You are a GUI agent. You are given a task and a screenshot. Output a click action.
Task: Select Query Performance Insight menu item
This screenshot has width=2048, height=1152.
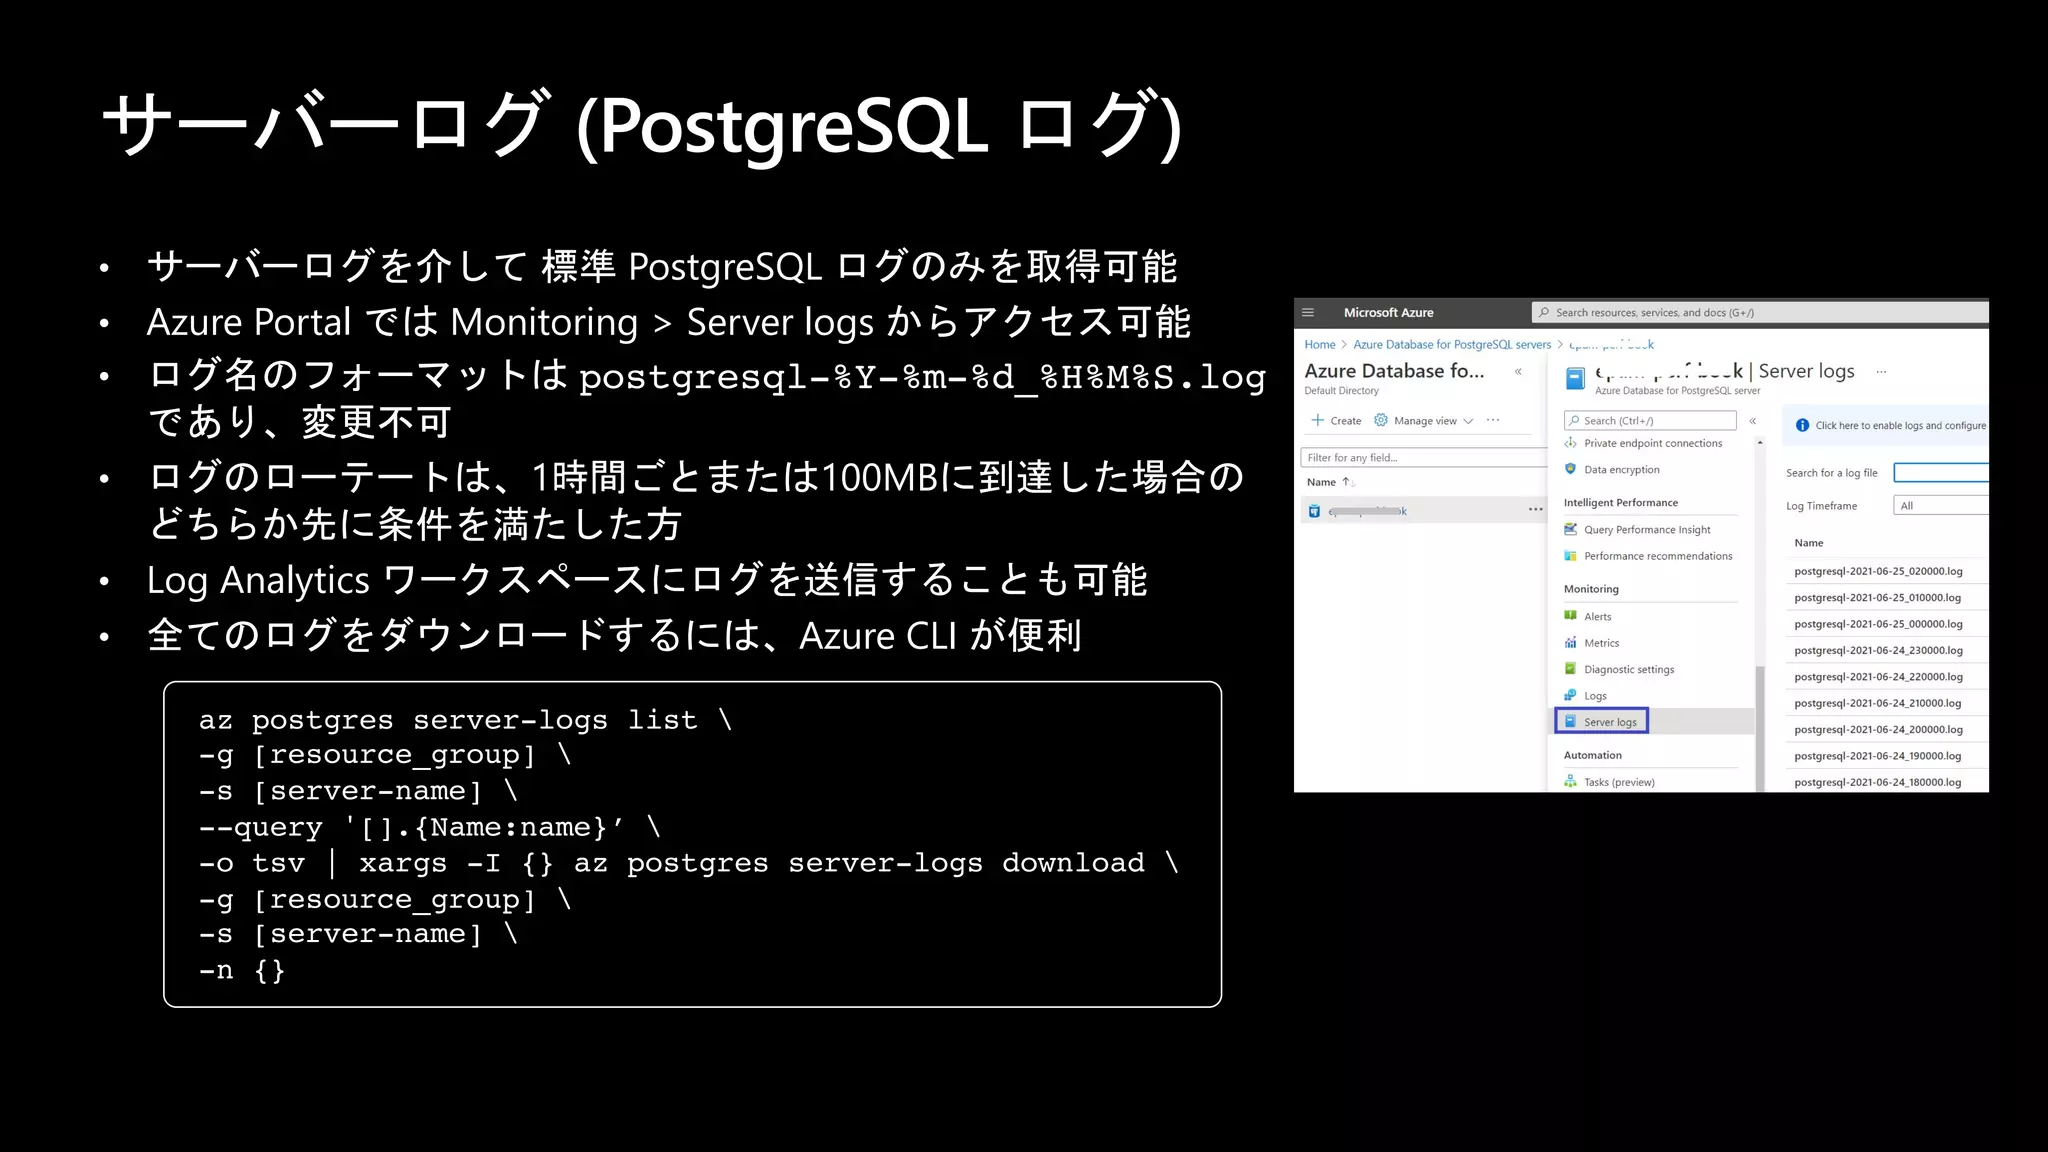coord(1647,530)
